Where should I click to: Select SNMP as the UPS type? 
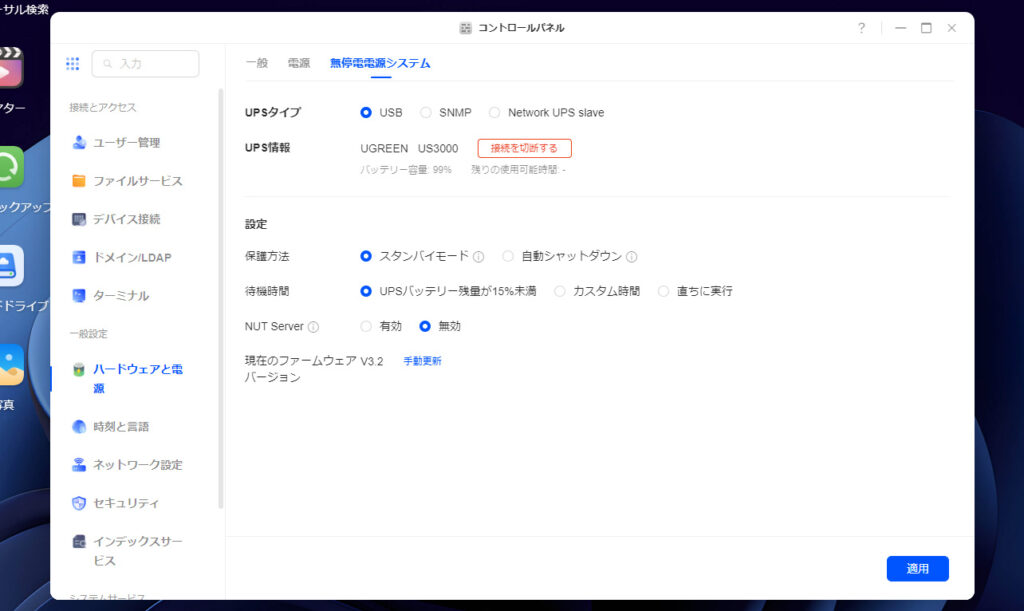[x=426, y=113]
